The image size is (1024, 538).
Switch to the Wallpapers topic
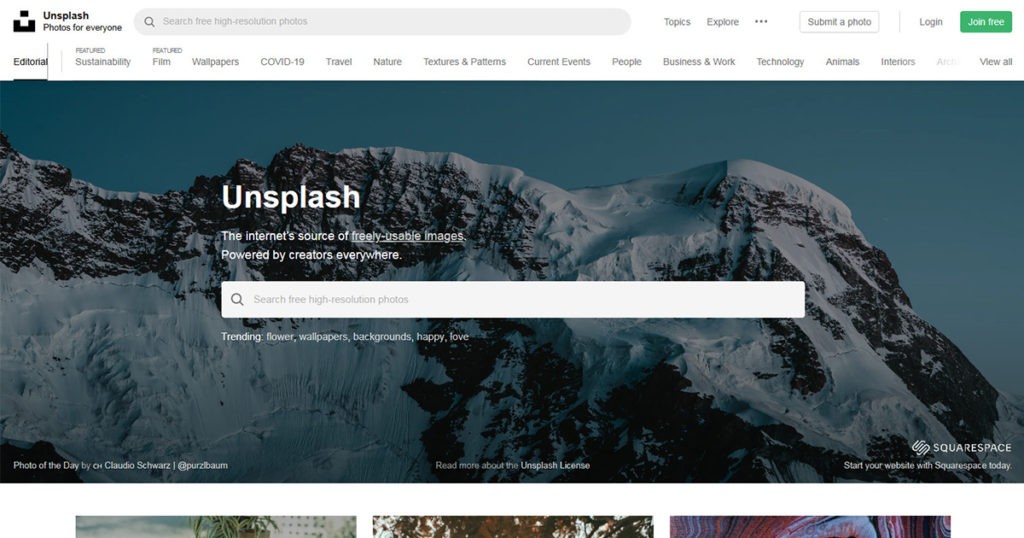[215, 61]
